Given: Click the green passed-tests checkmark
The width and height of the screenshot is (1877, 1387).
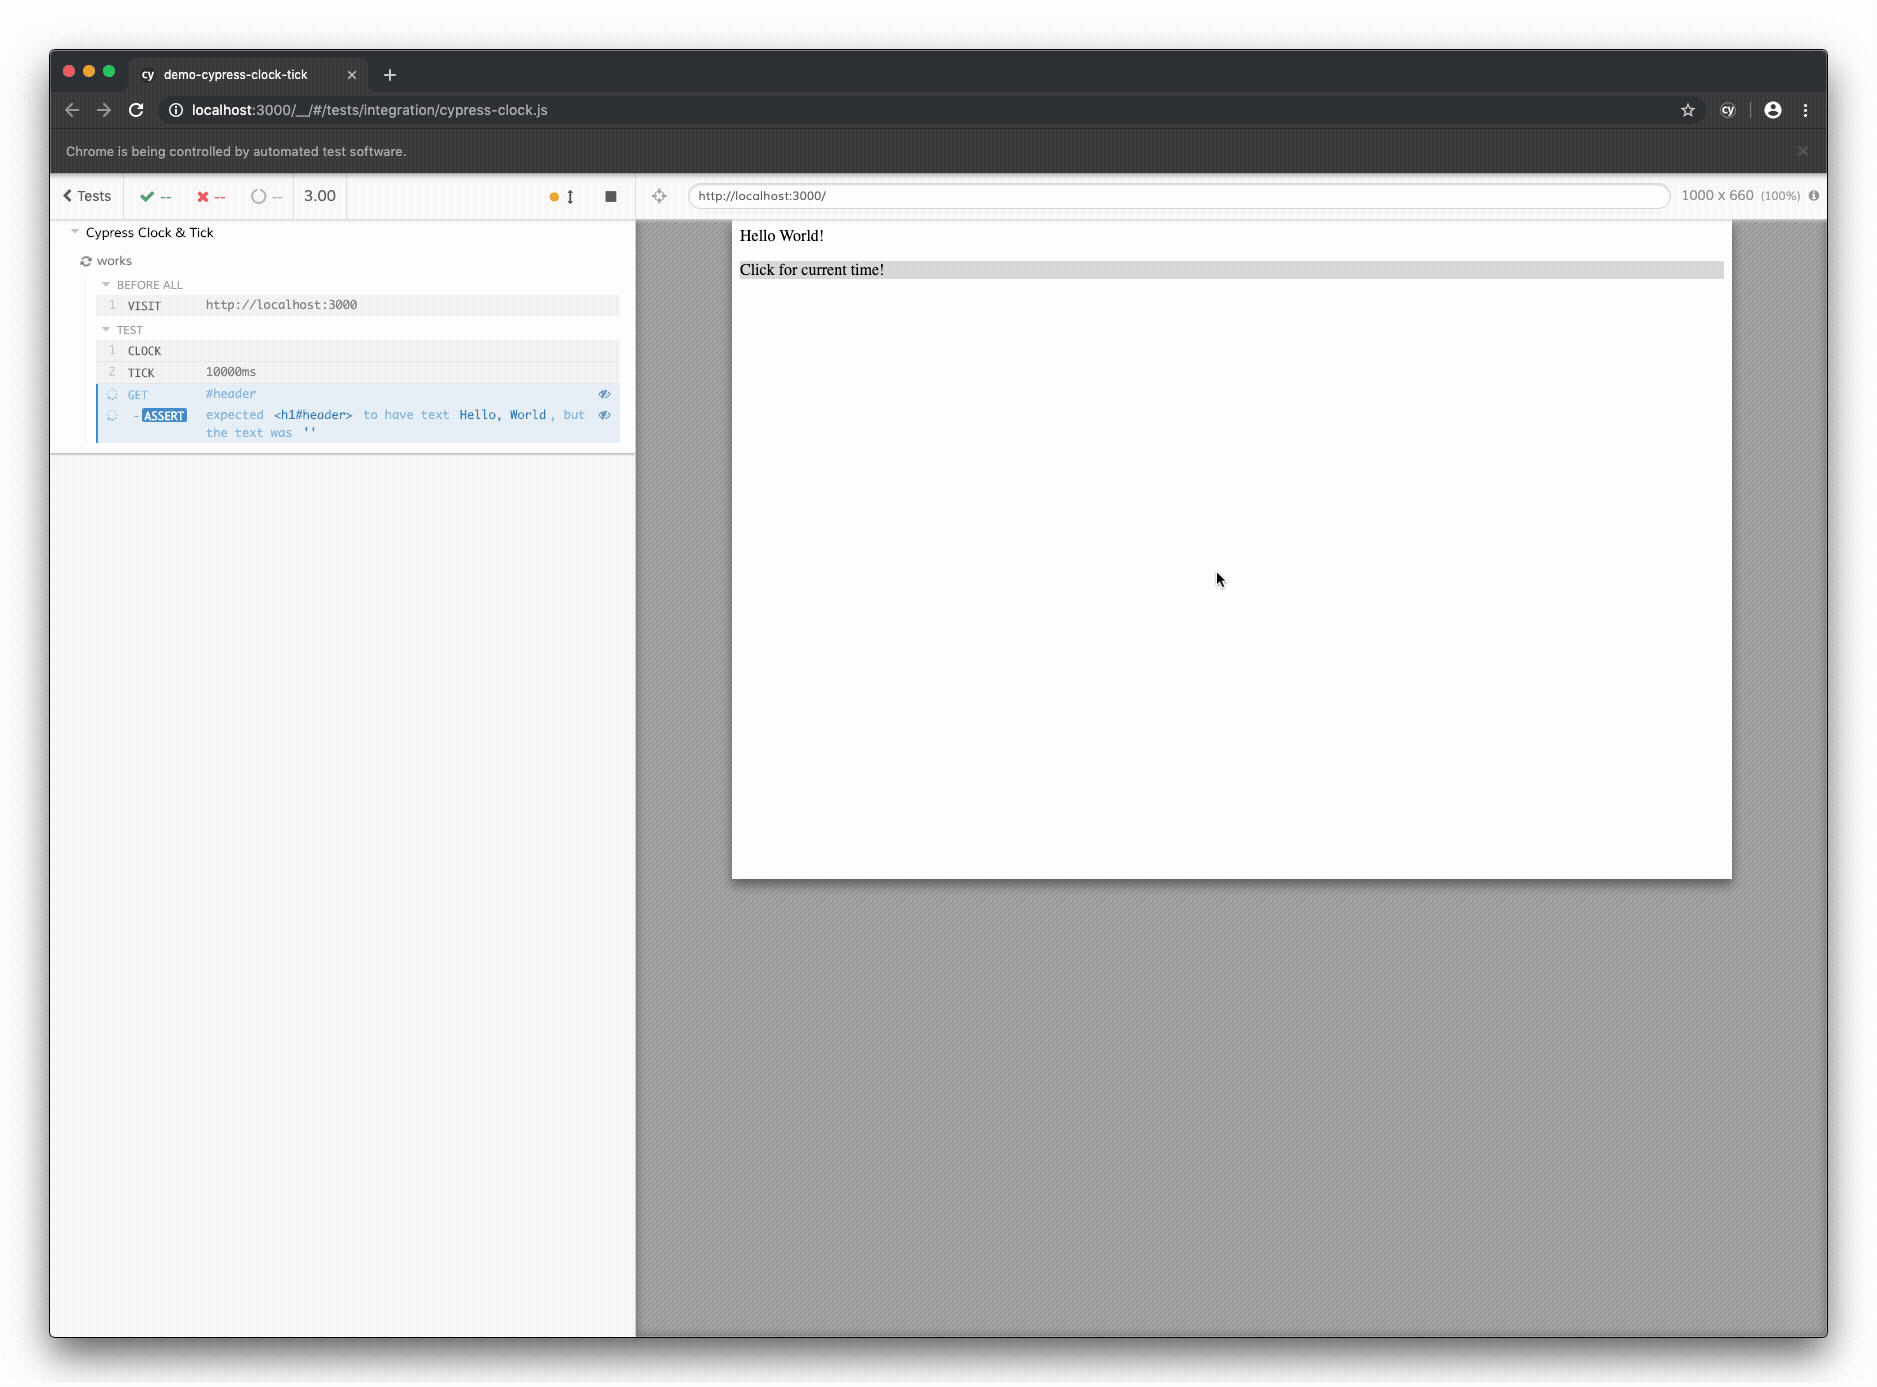Looking at the screenshot, I should point(148,196).
